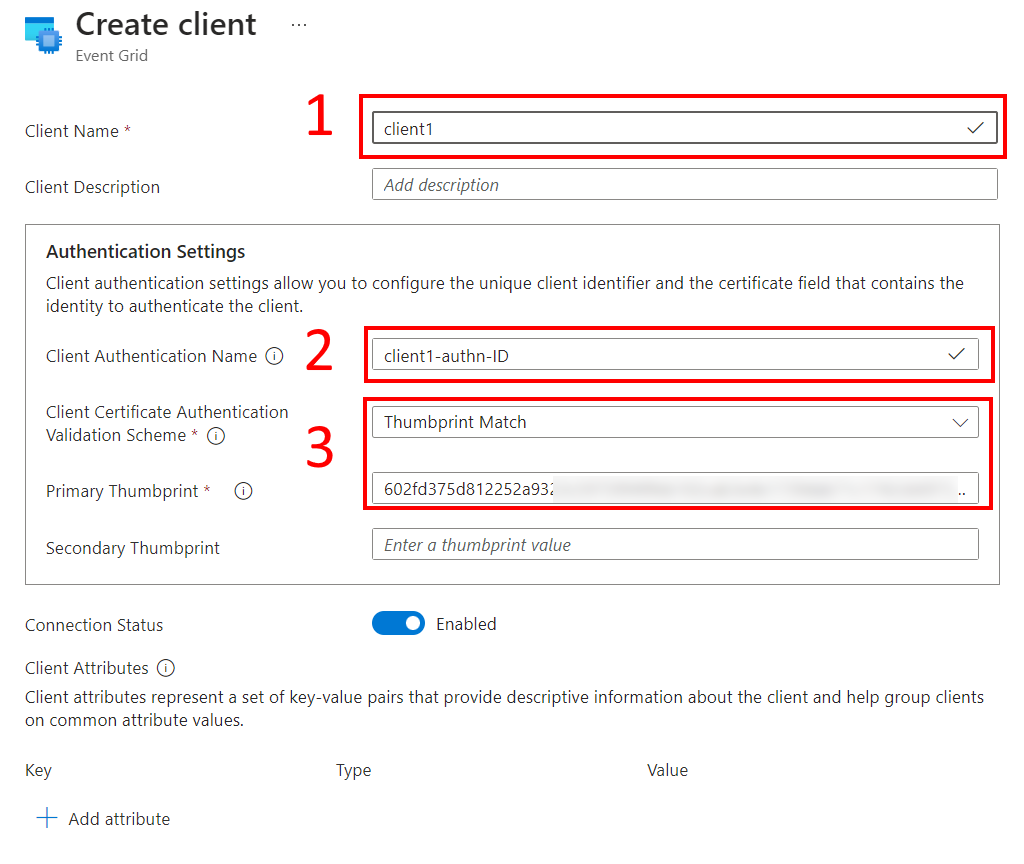This screenshot has height=864, width=1024.
Task: Click validation checkmark in Client Name field
Action: click(x=975, y=128)
